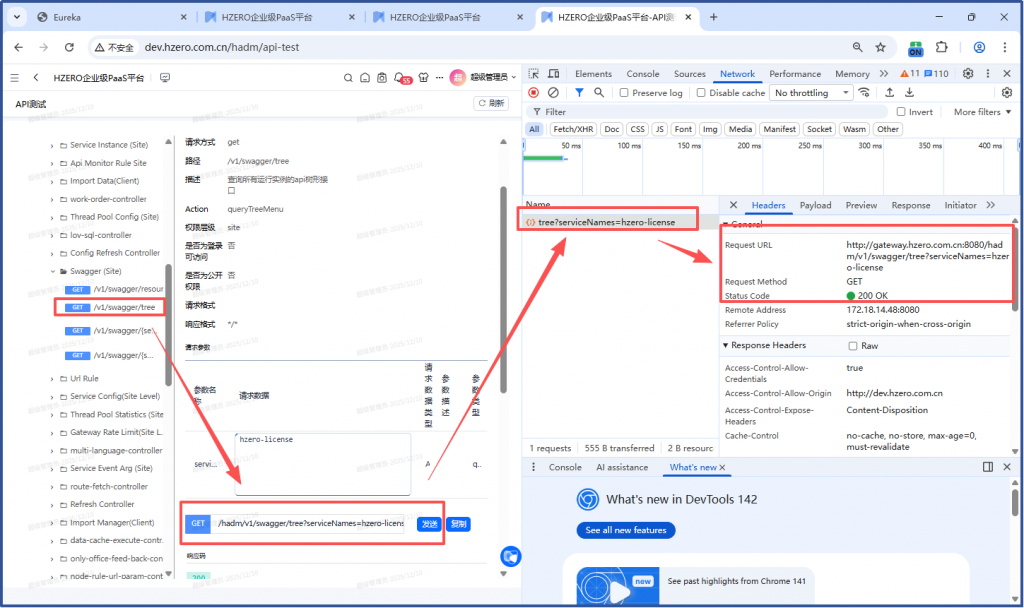Screen dimensions: 1024x608
Task: Click See all new features button
Action: (x=625, y=530)
